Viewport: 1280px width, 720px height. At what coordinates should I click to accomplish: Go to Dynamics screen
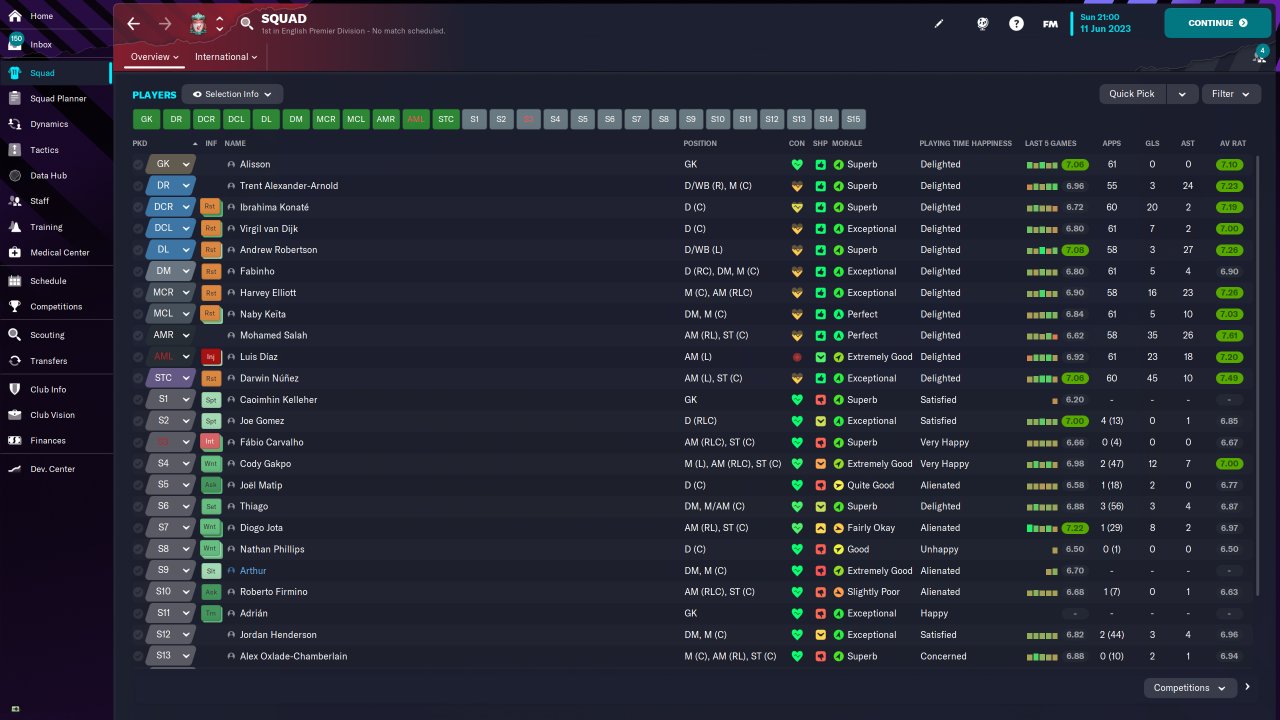click(x=56, y=124)
